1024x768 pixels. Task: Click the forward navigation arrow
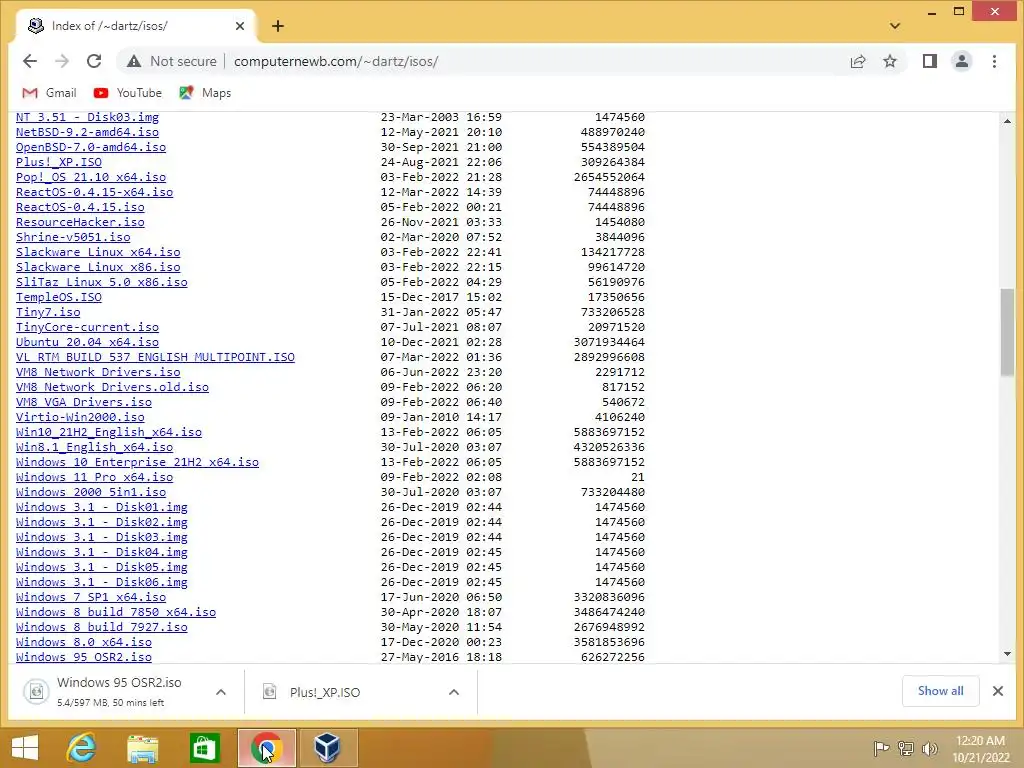[62, 61]
